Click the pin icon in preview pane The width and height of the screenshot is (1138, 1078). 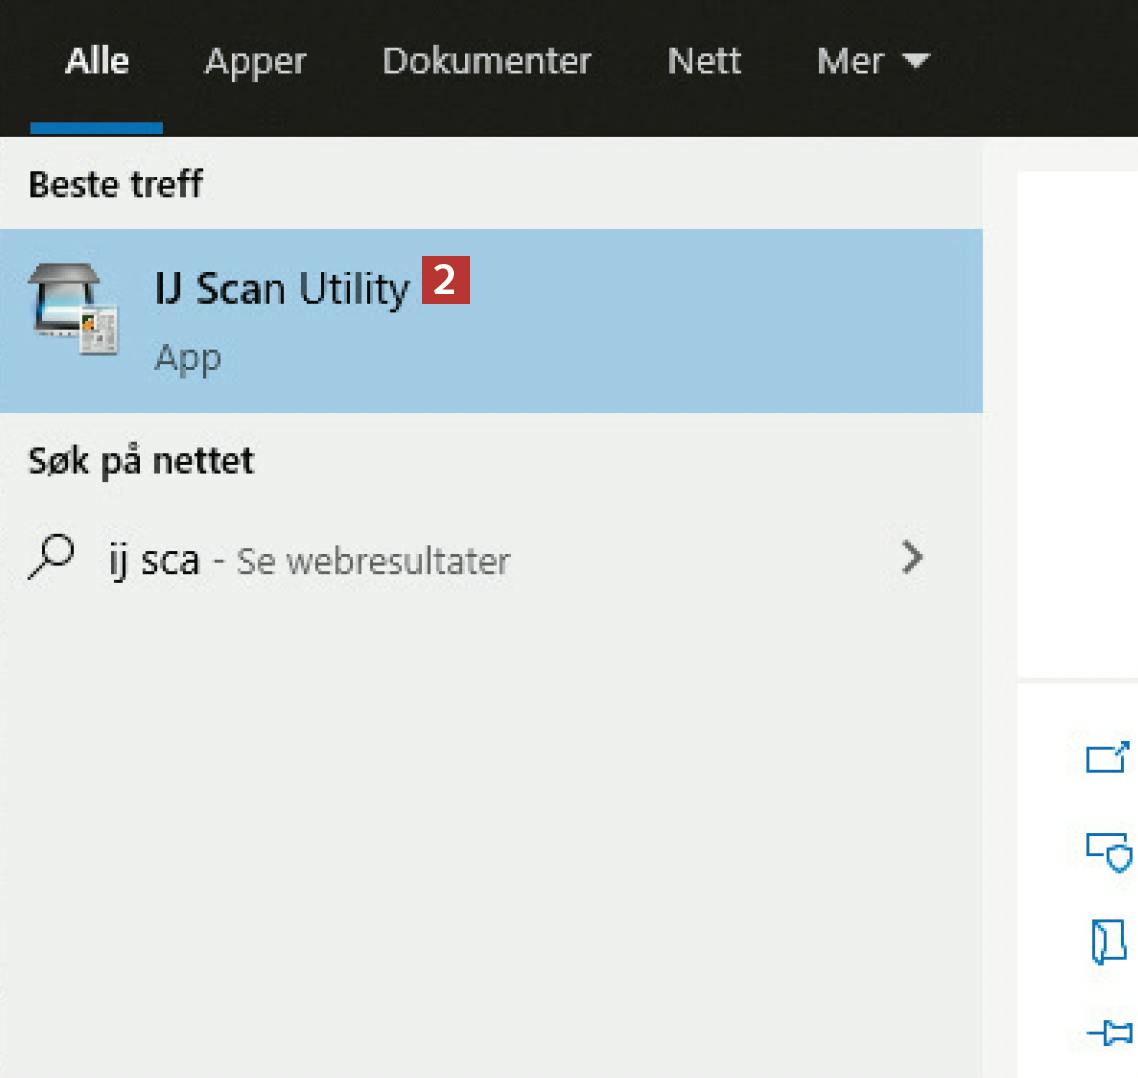pos(1108,1033)
